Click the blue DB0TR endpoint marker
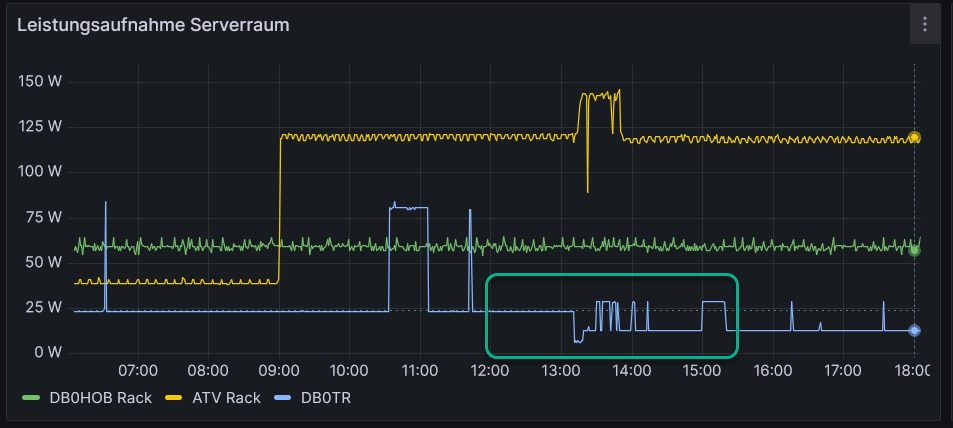 [x=914, y=331]
